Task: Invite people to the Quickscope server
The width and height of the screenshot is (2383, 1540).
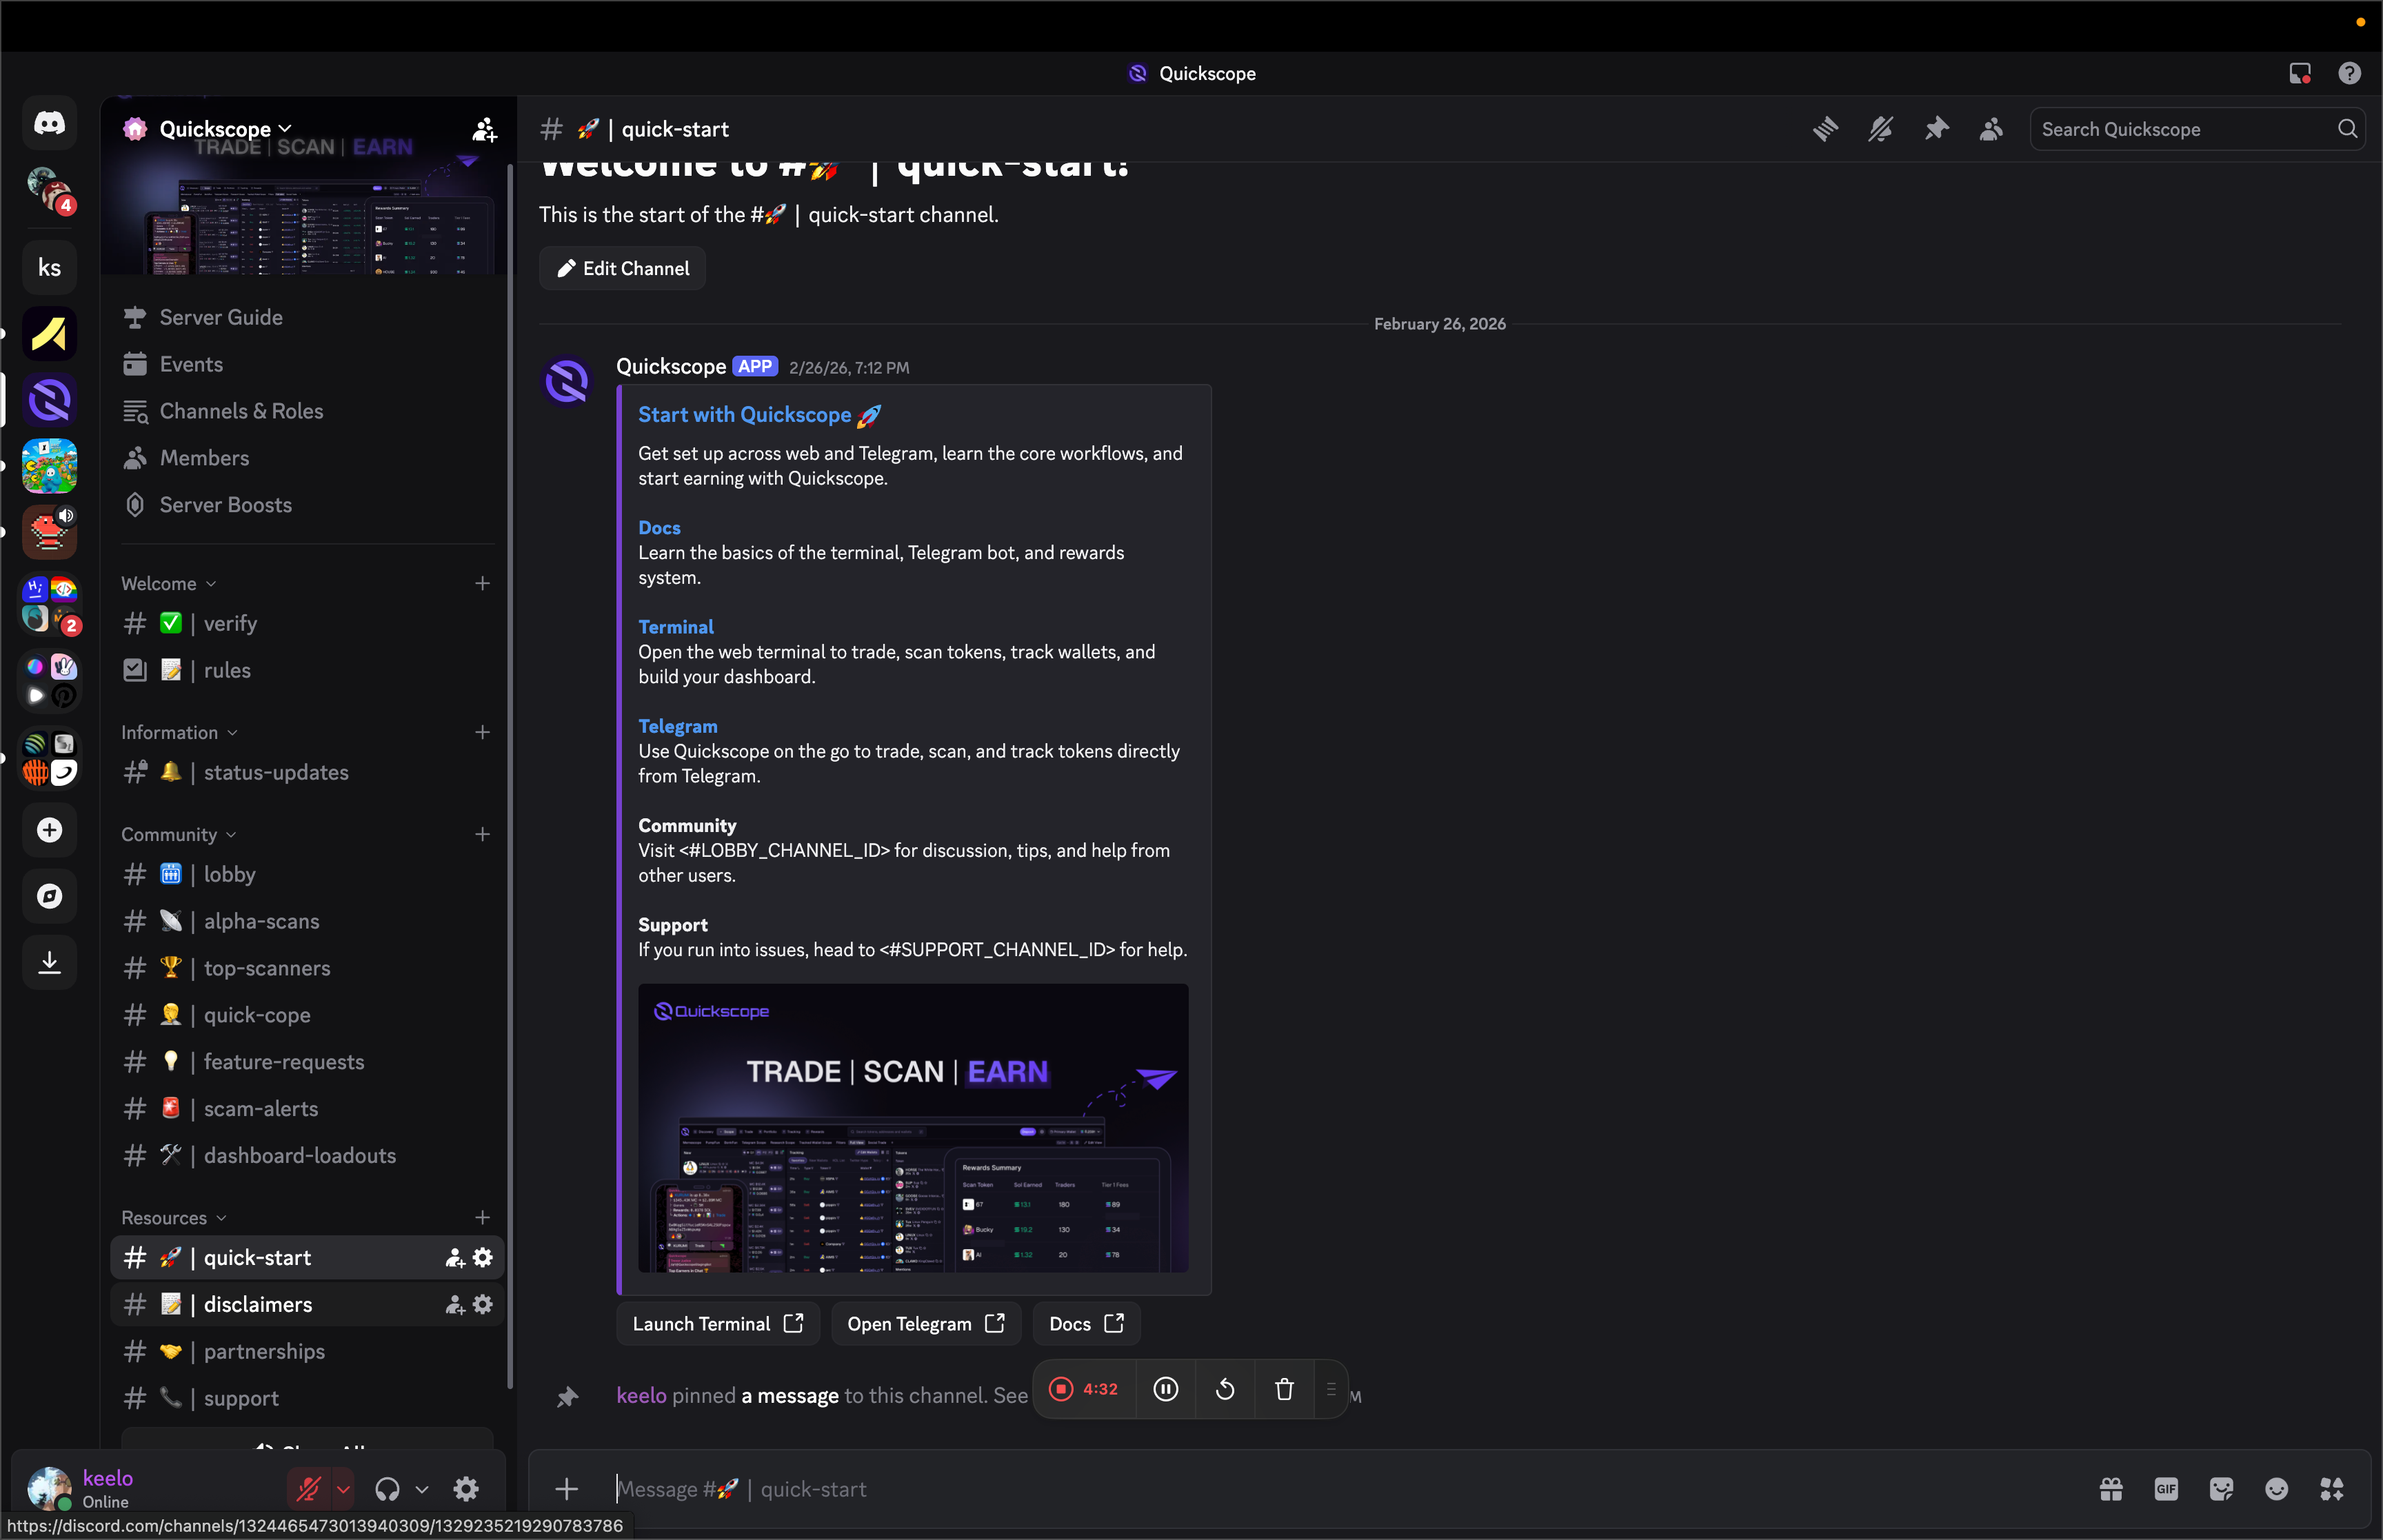Action: click(484, 129)
